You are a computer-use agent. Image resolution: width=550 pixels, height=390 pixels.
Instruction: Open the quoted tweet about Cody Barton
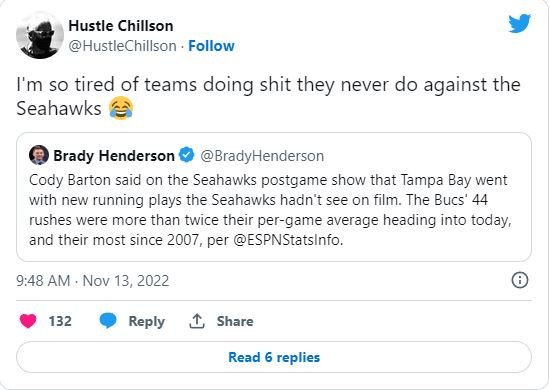(x=274, y=197)
